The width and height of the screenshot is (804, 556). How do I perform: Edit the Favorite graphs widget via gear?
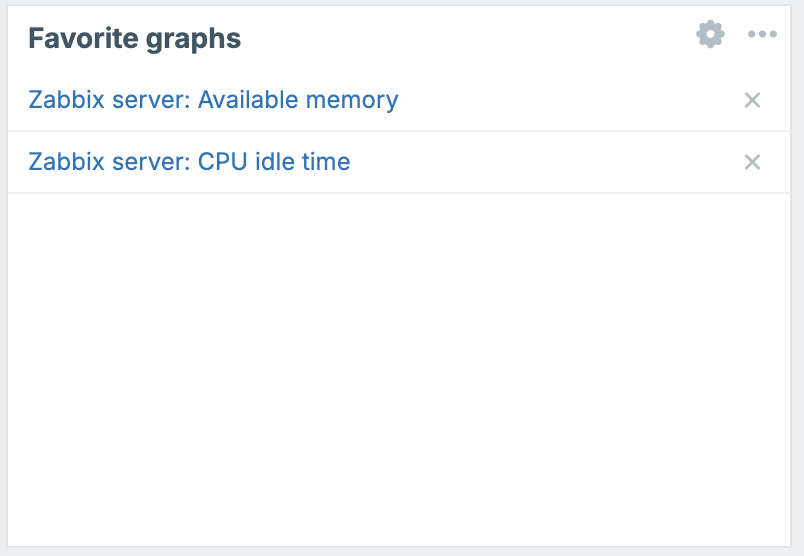tap(710, 34)
